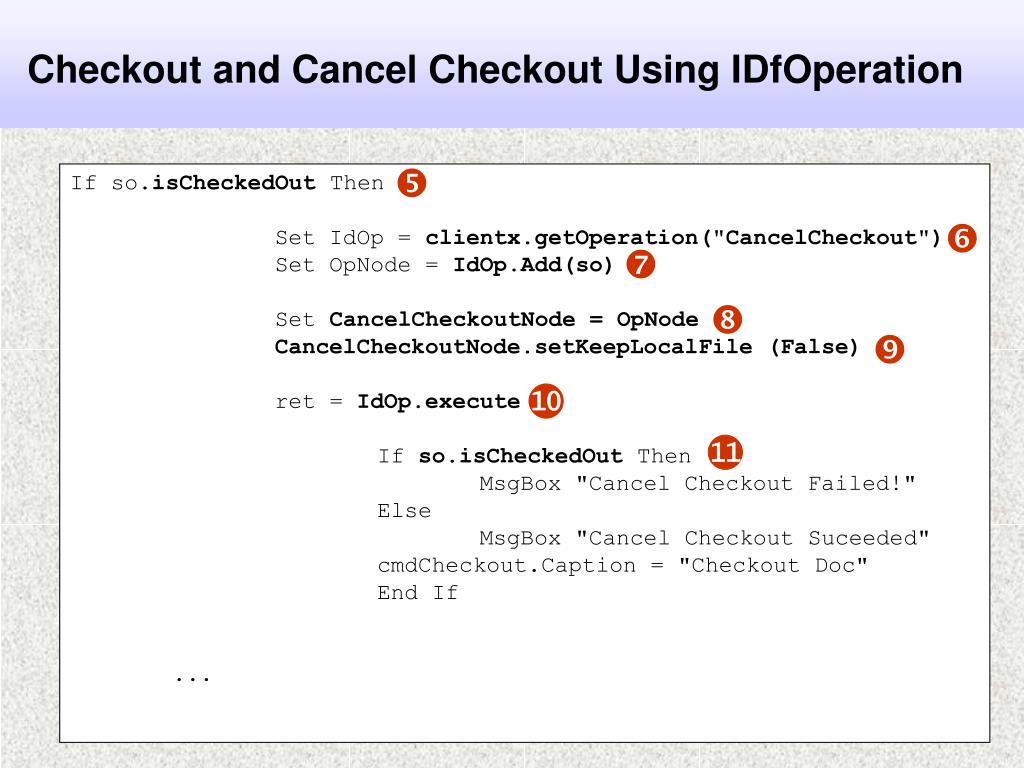Click the line "ret = IdOp.execute"

[x=398, y=402]
